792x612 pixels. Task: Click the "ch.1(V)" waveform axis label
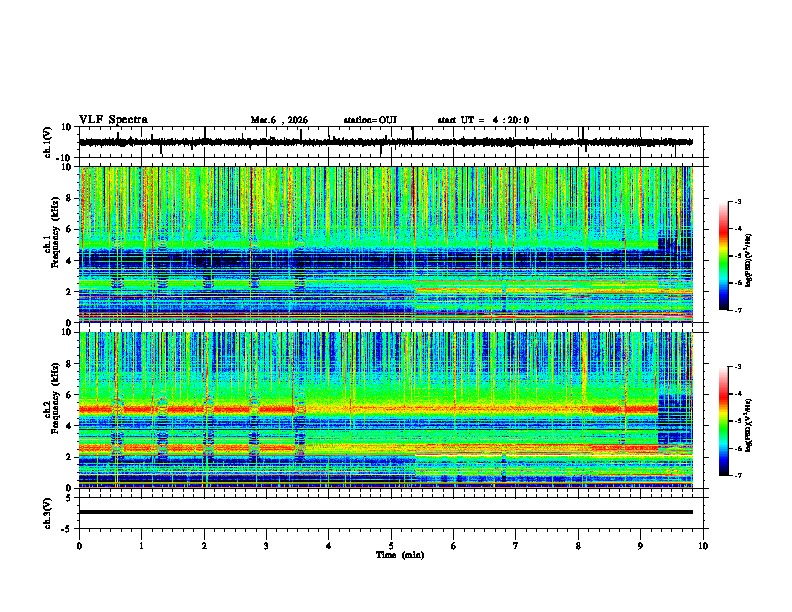(x=48, y=142)
